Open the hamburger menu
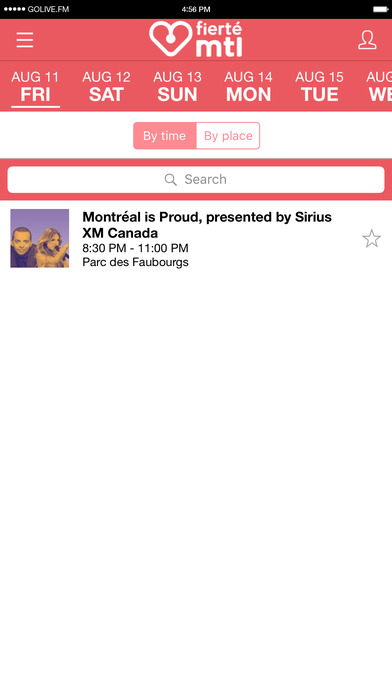392x696 pixels. pyautogui.click(x=25, y=40)
